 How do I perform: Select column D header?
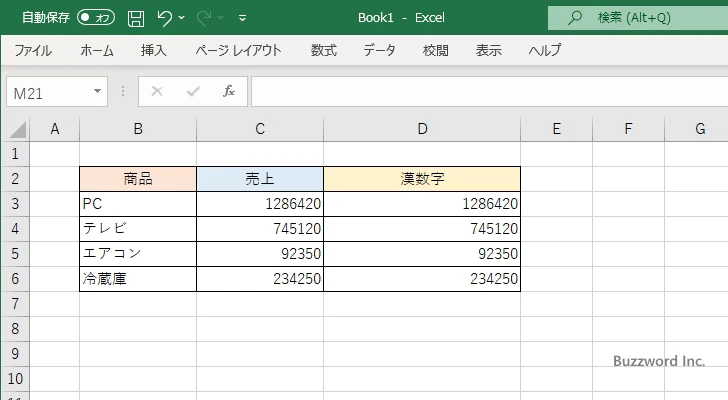point(422,129)
